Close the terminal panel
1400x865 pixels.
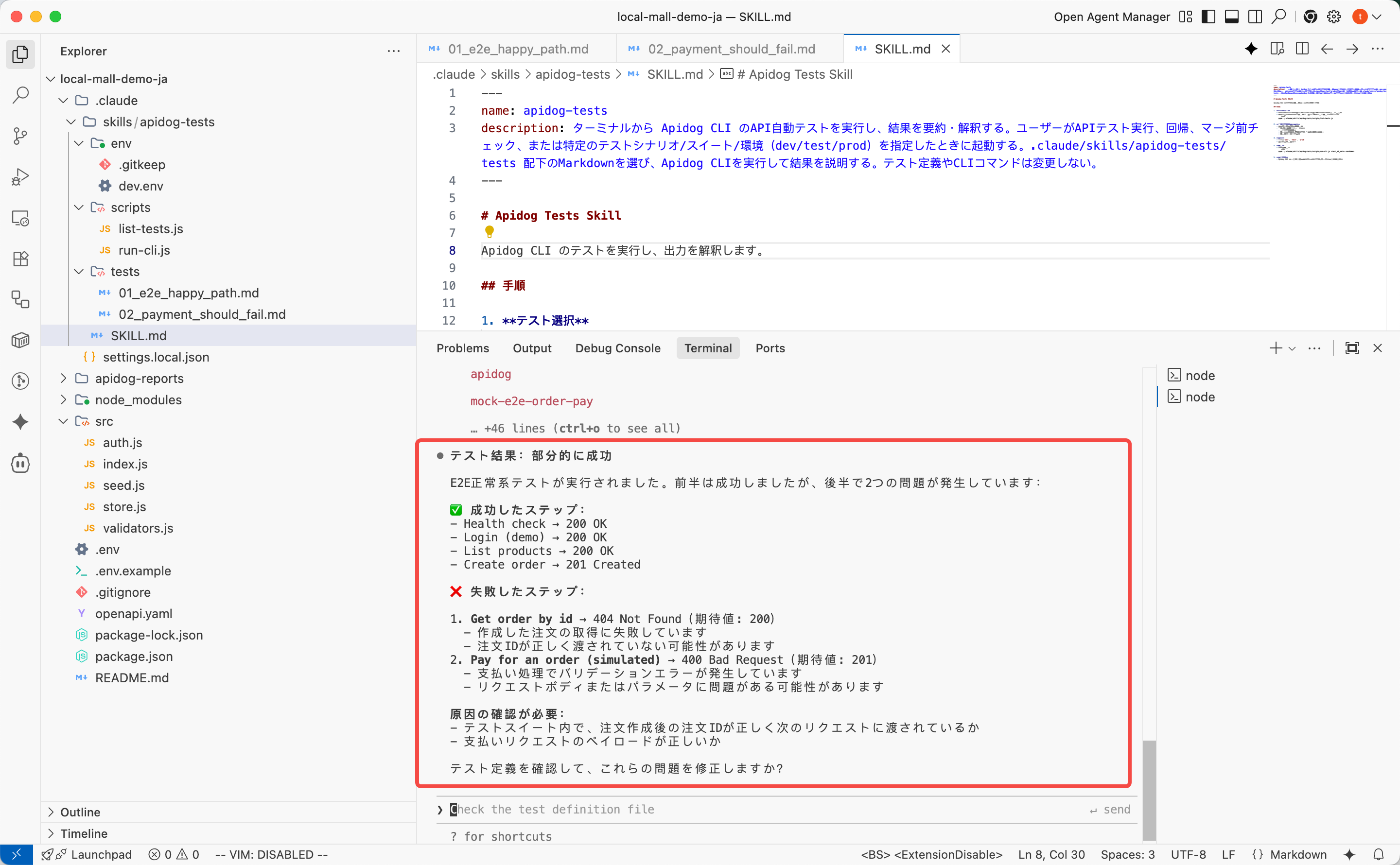click(x=1378, y=348)
